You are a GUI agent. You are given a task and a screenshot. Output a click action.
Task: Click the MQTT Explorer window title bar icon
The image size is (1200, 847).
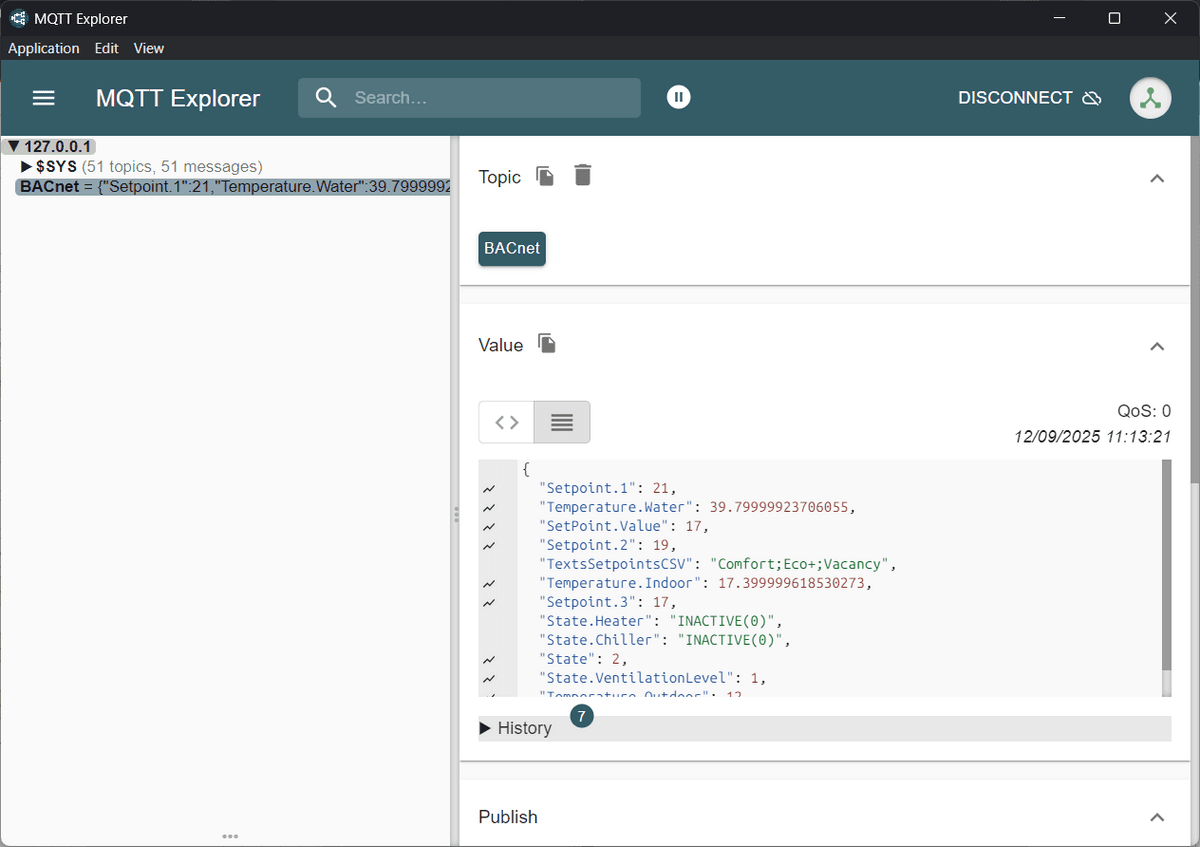click(x=18, y=18)
